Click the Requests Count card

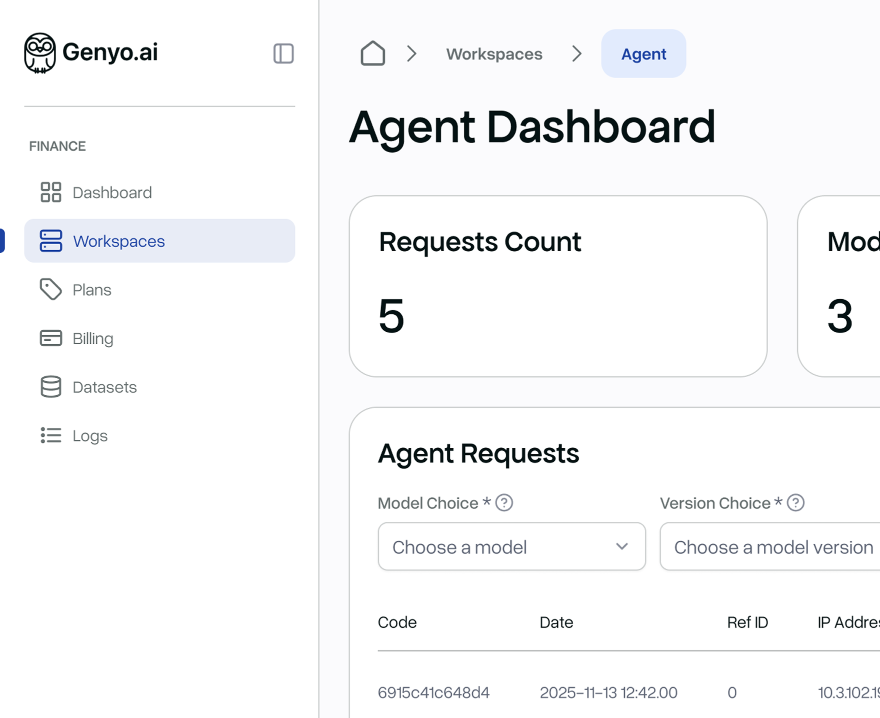[x=557, y=286]
